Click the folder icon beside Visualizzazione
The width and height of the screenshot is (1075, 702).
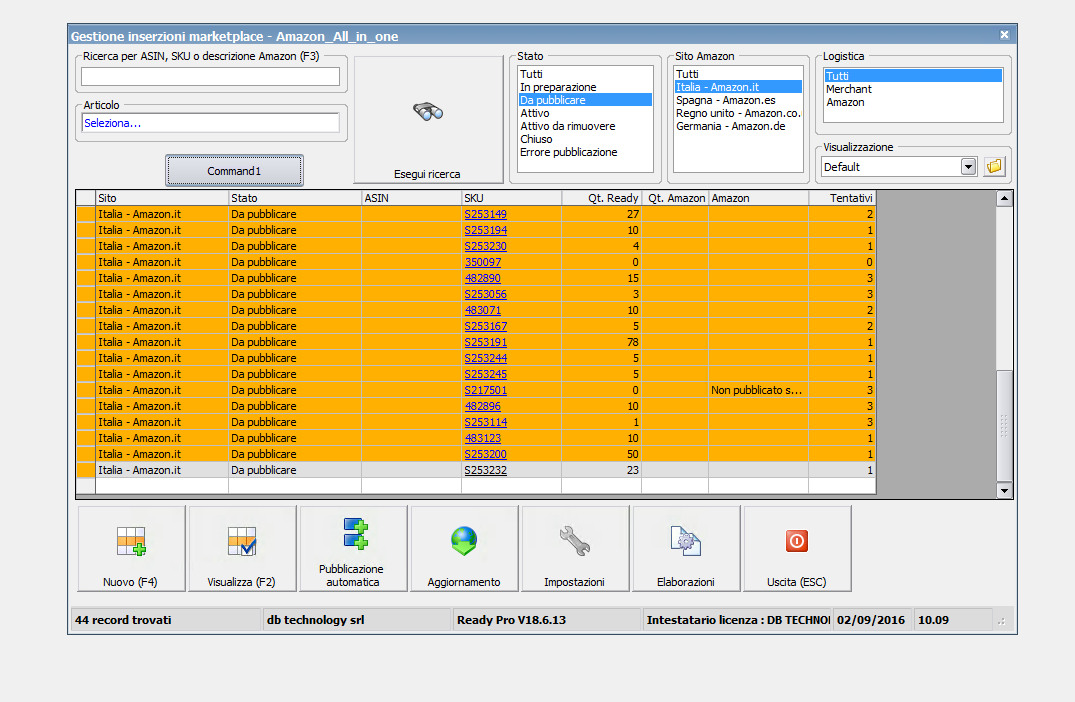994,167
